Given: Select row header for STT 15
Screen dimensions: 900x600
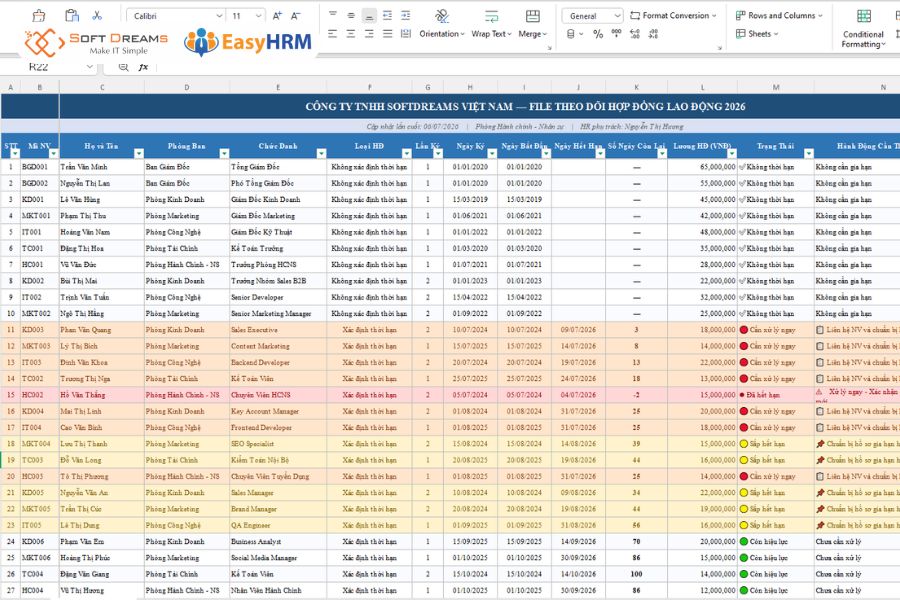Looking at the screenshot, I should tap(10, 395).
